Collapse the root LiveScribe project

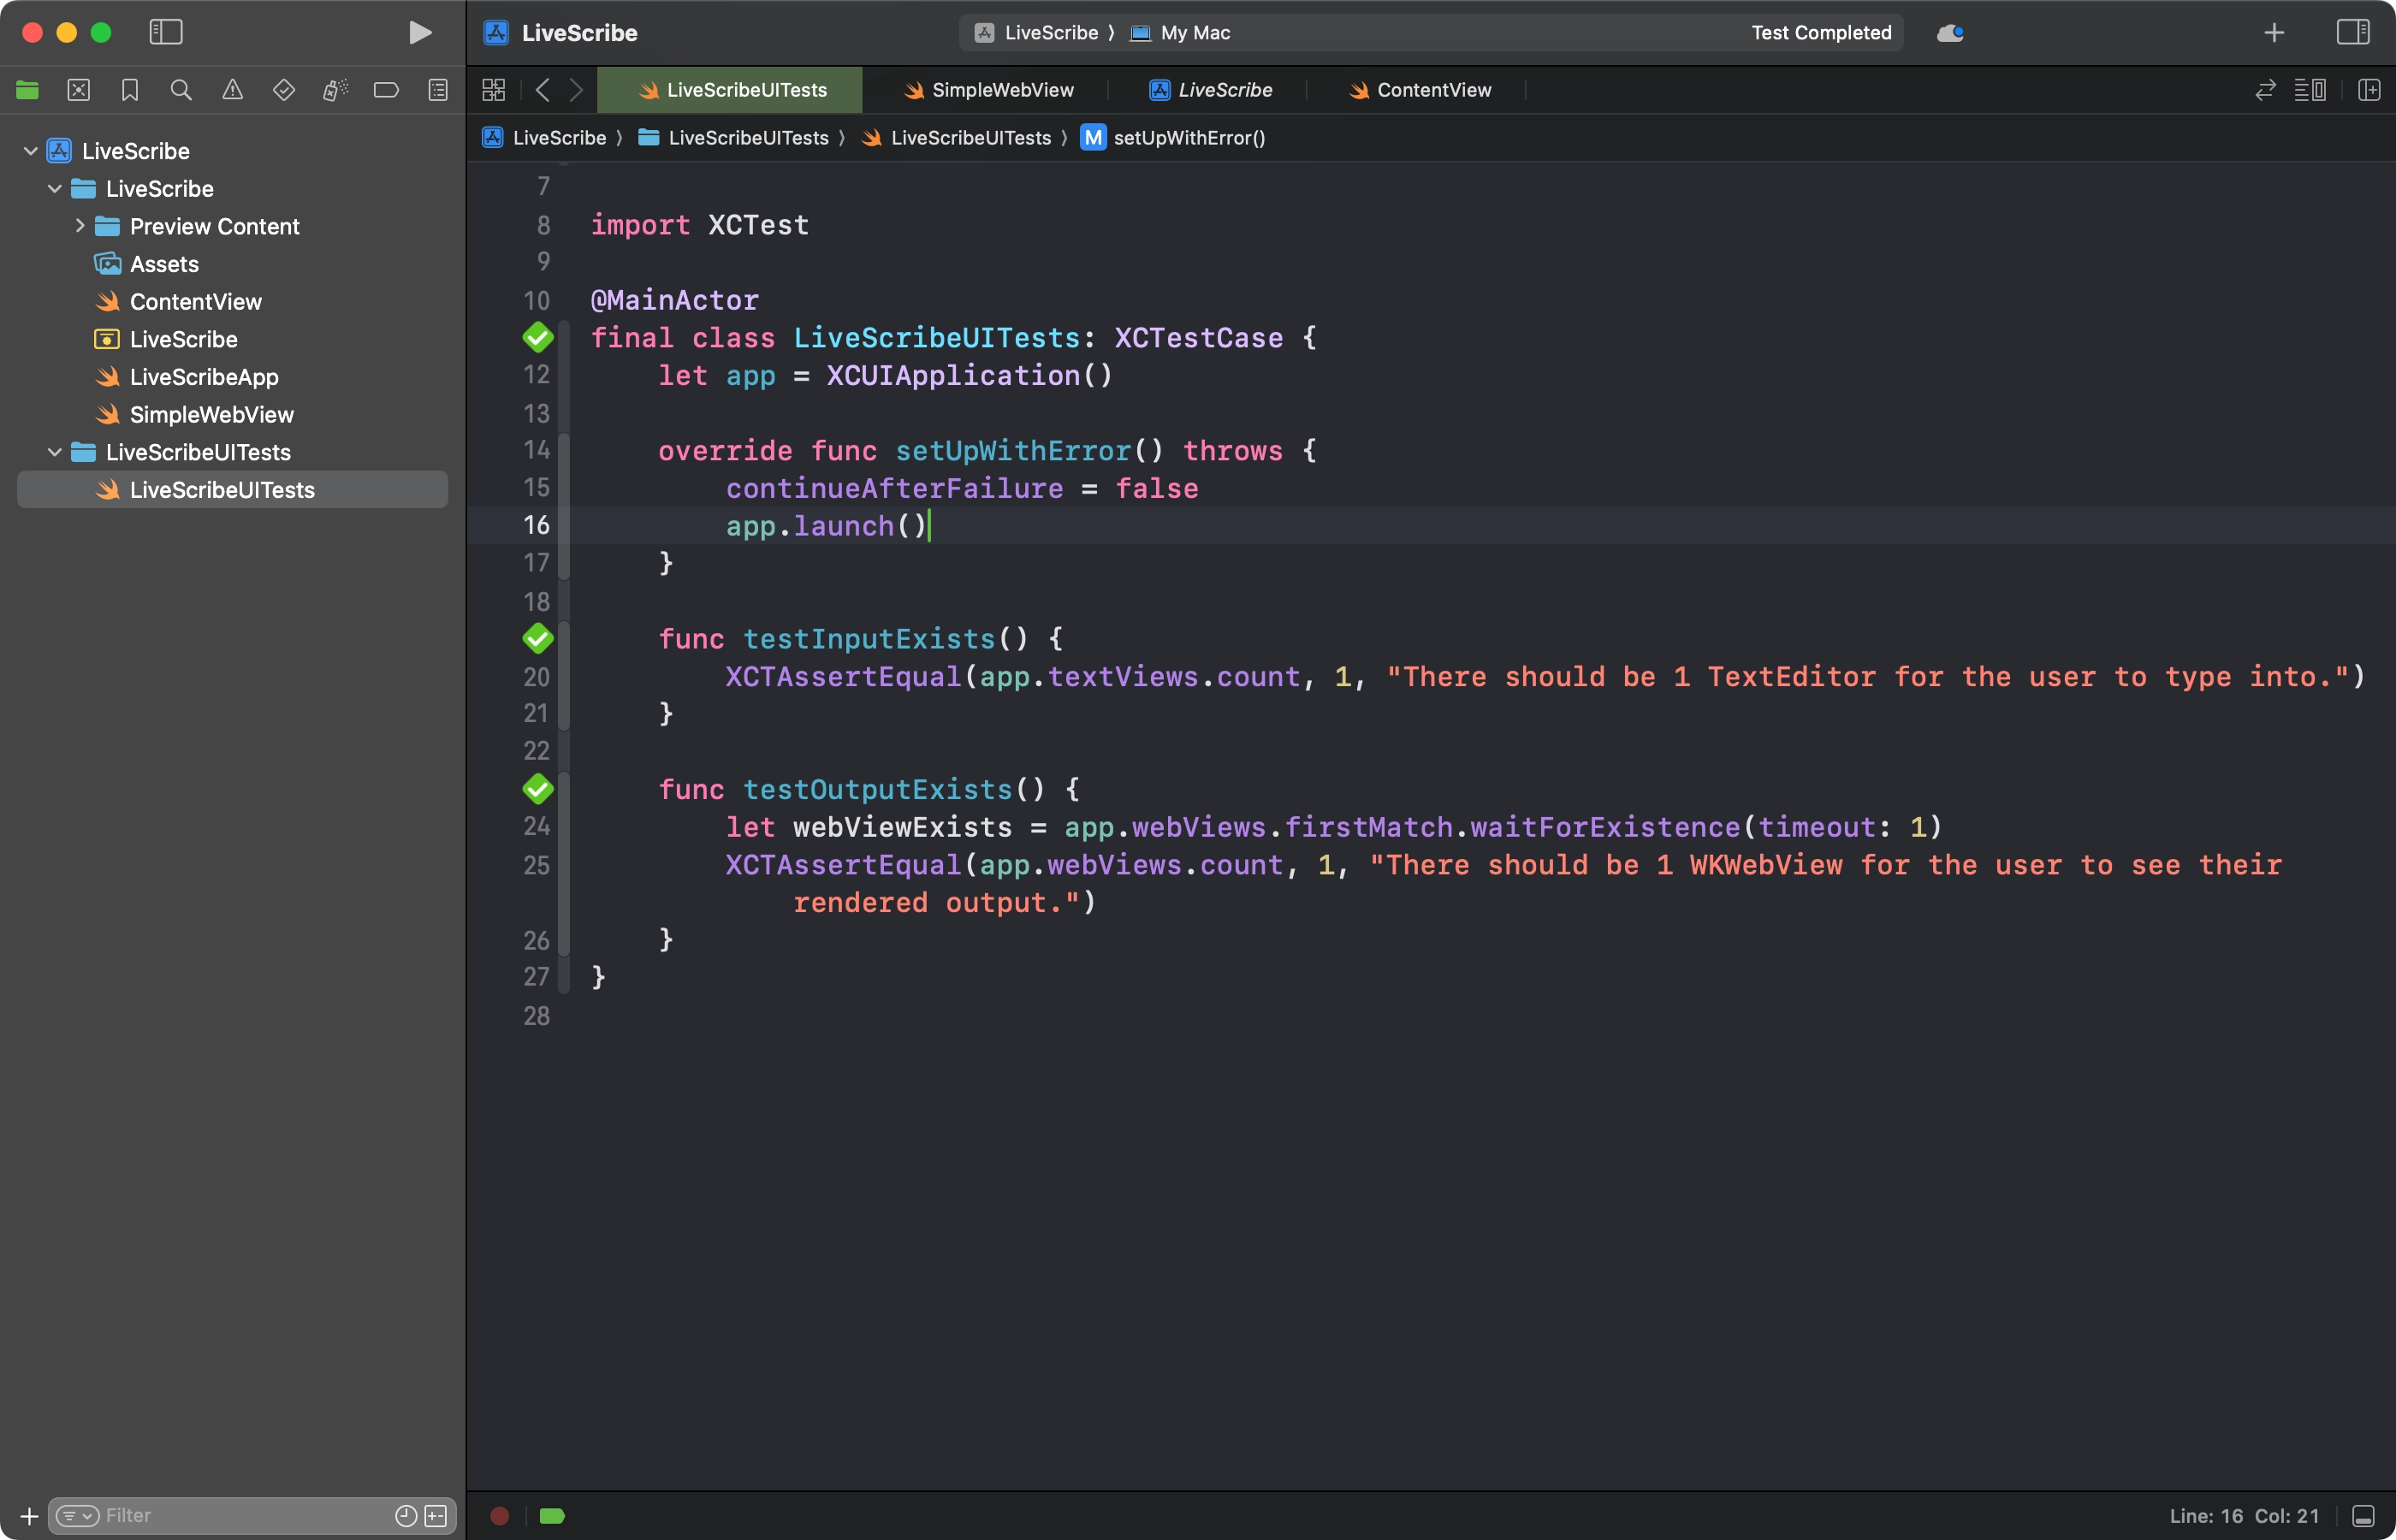31,151
